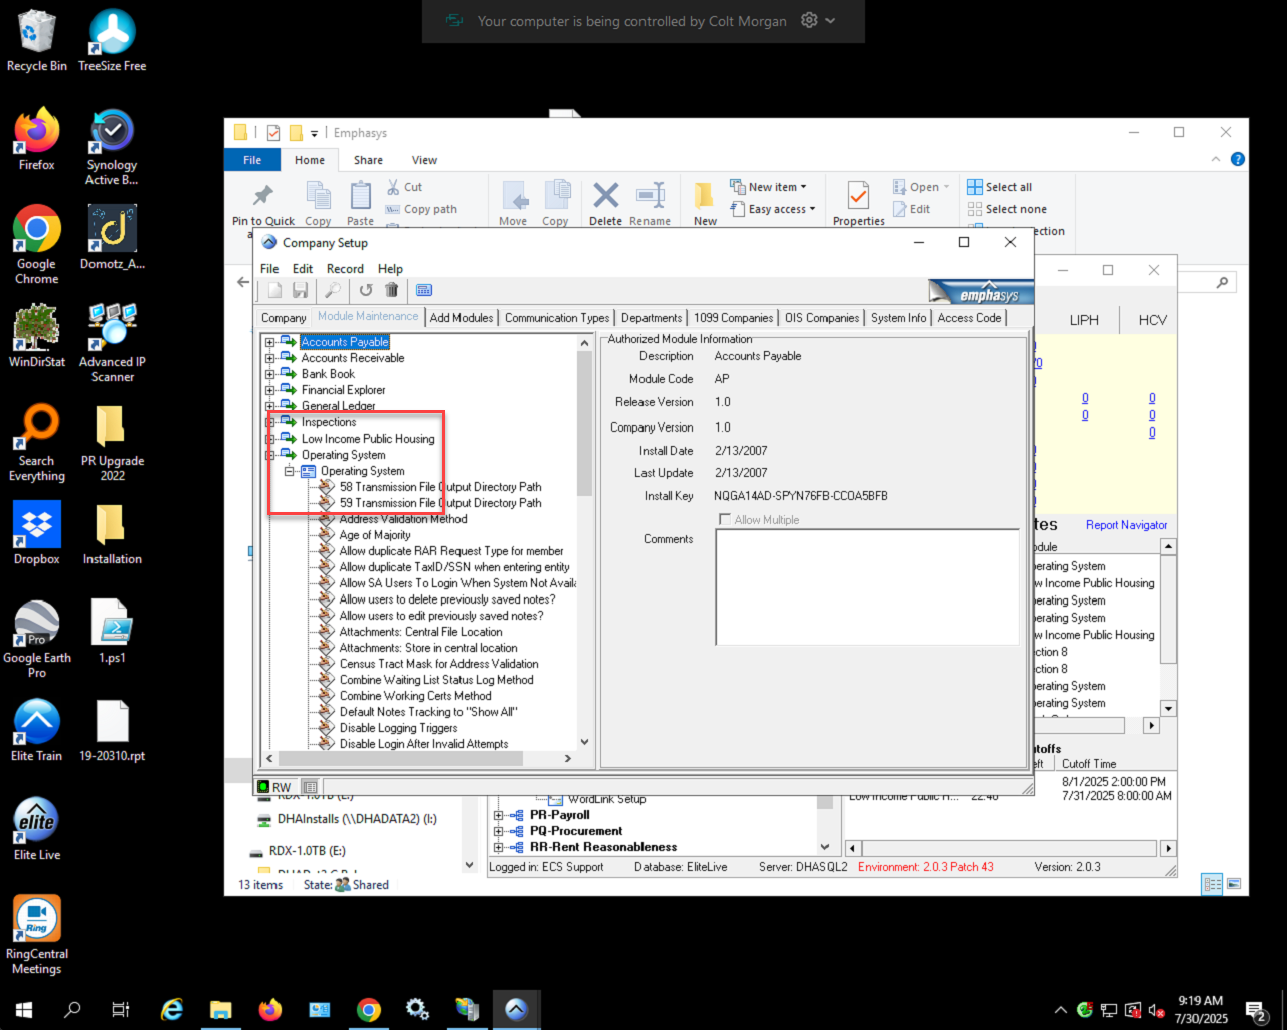Click the Report Navigator link
Image resolution: width=1287 pixels, height=1030 pixels.
[x=1126, y=525]
